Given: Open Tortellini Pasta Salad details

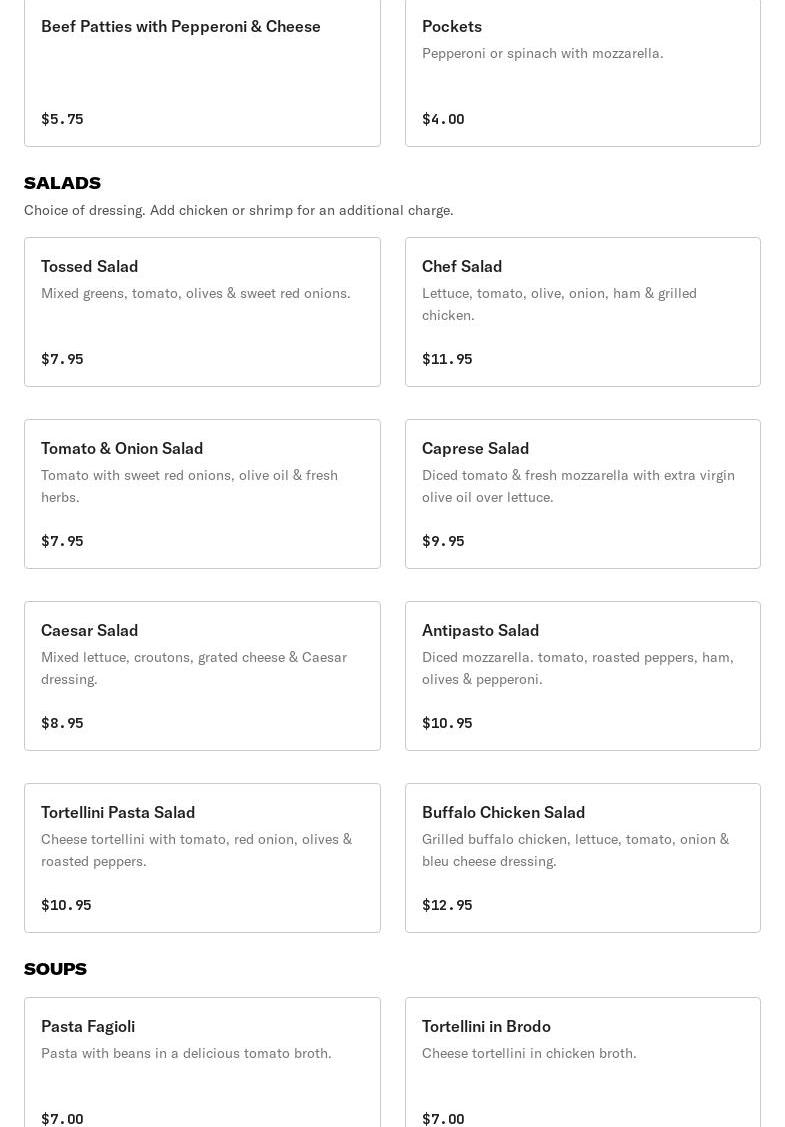Looking at the screenshot, I should [202, 857].
